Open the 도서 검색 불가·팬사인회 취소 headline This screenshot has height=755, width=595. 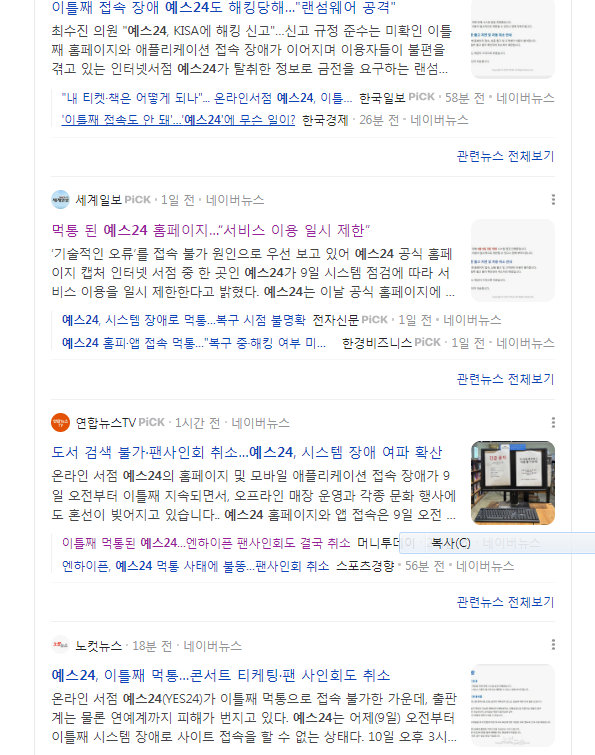coord(246,452)
